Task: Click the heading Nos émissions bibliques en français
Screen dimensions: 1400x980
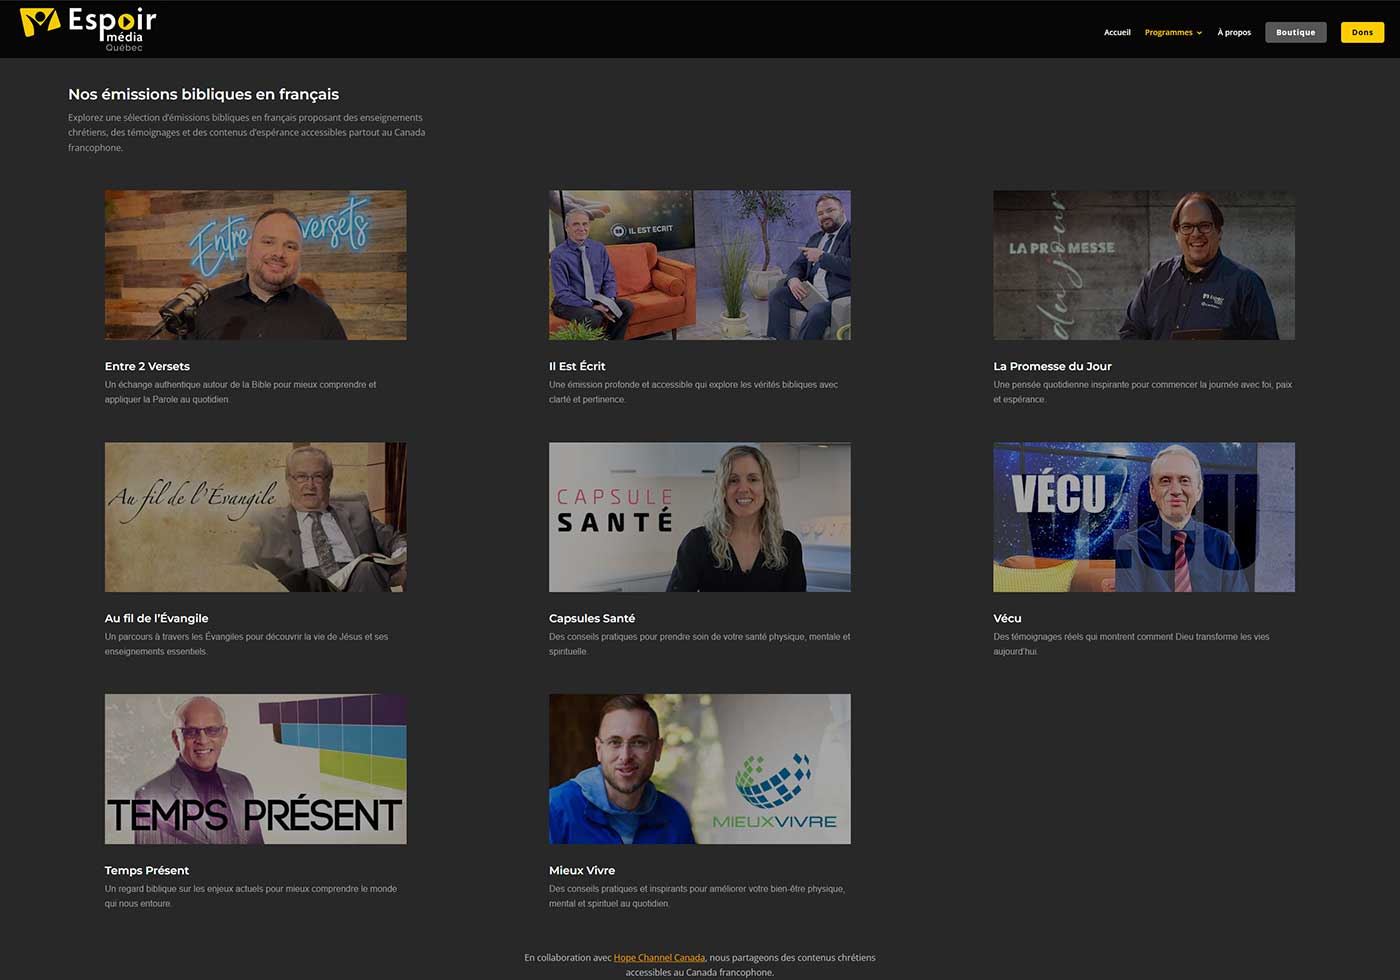Action: point(203,94)
